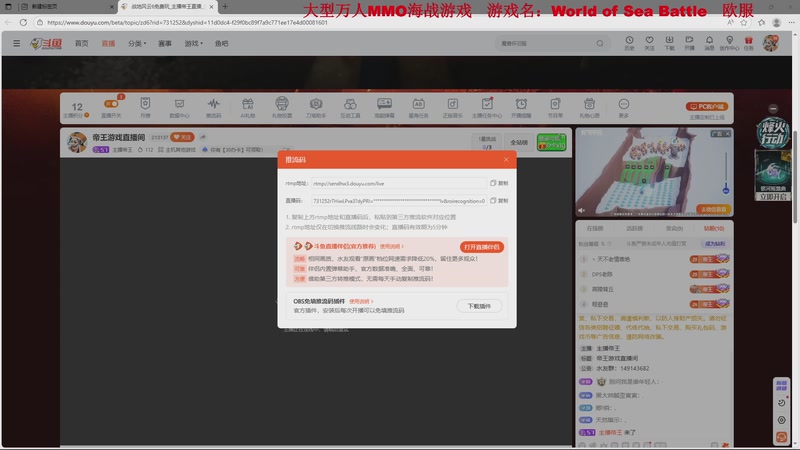Click the 下载插件 button

tap(479, 306)
